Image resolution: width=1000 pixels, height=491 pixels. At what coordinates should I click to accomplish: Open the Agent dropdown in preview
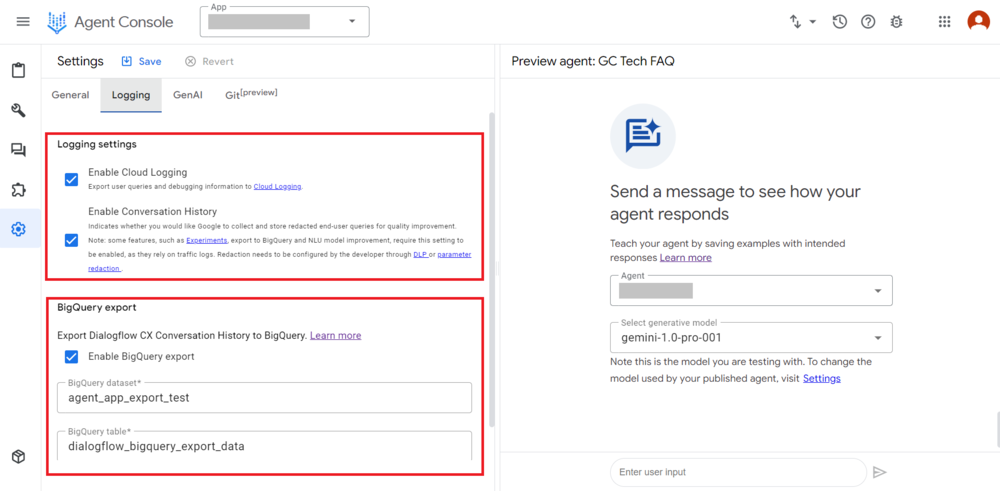pyautogui.click(x=751, y=291)
